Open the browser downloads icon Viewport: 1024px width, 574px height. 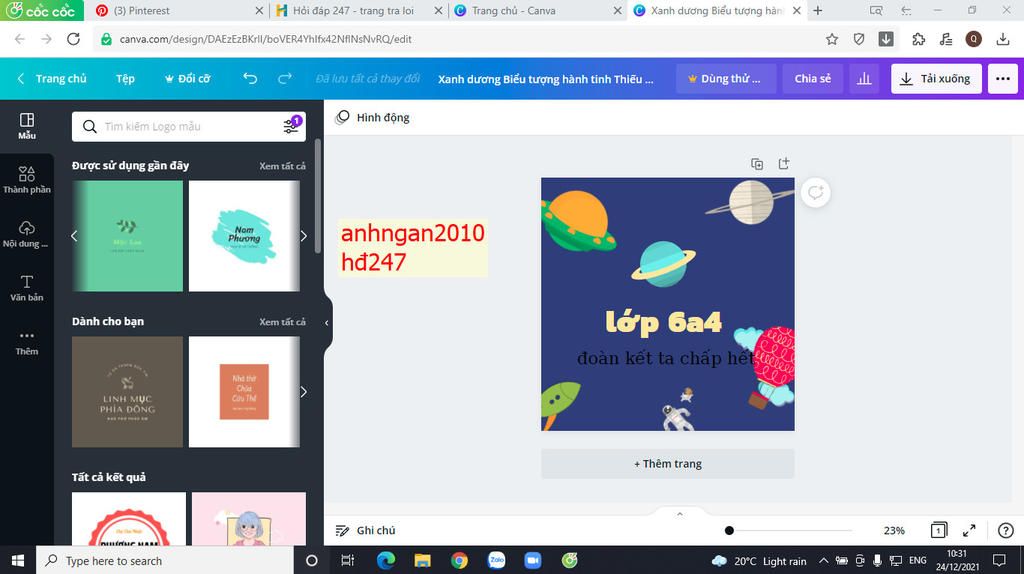click(x=1003, y=39)
